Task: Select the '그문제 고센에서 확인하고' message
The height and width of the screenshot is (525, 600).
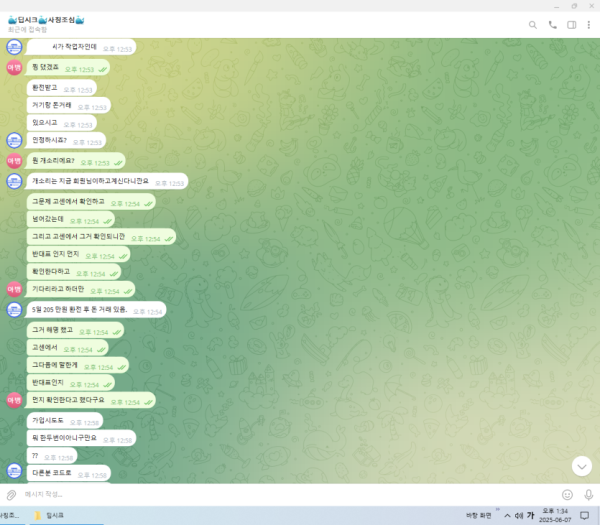Action: click(x=91, y=202)
